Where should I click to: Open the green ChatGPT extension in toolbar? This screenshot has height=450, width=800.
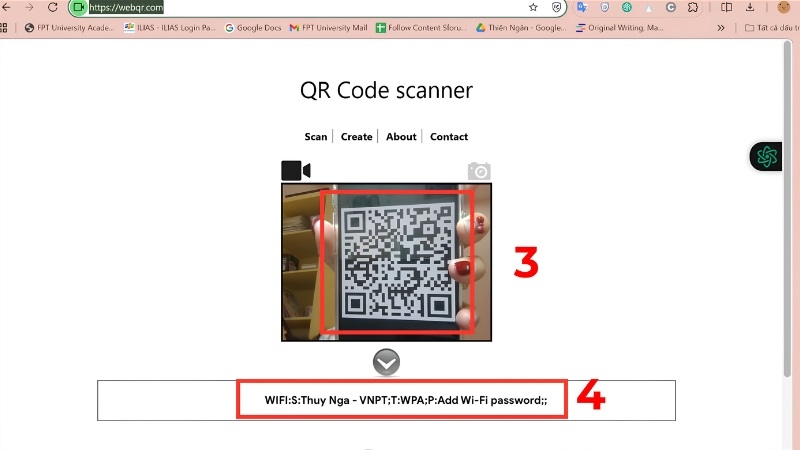point(627,7)
